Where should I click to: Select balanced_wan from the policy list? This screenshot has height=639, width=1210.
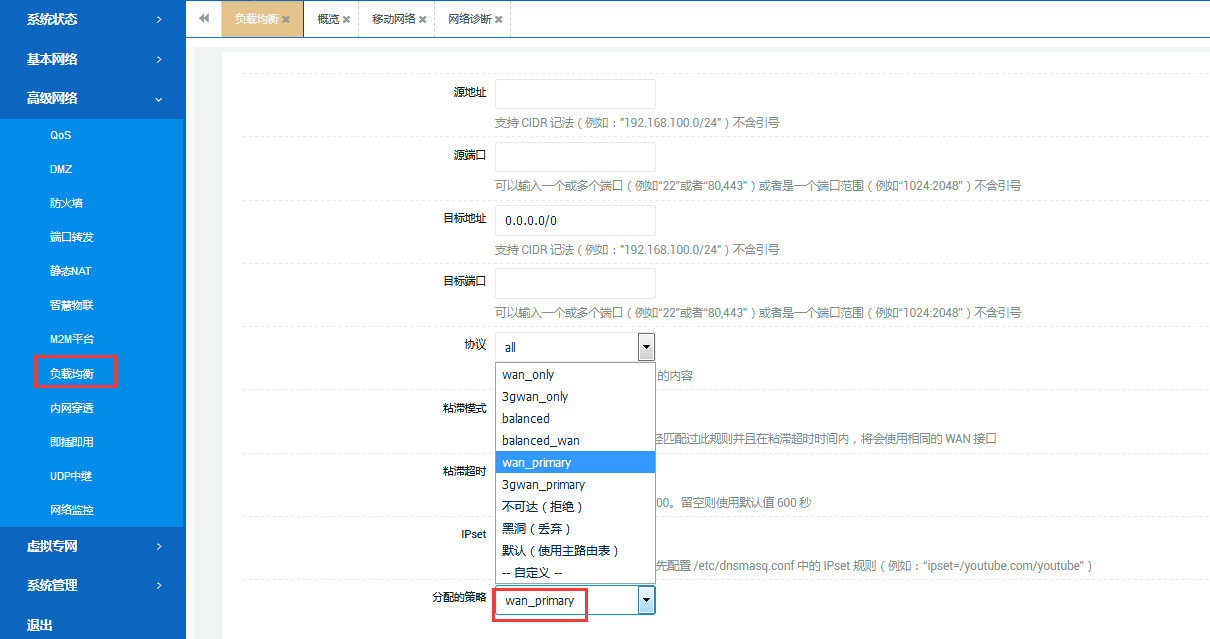[x=541, y=440]
